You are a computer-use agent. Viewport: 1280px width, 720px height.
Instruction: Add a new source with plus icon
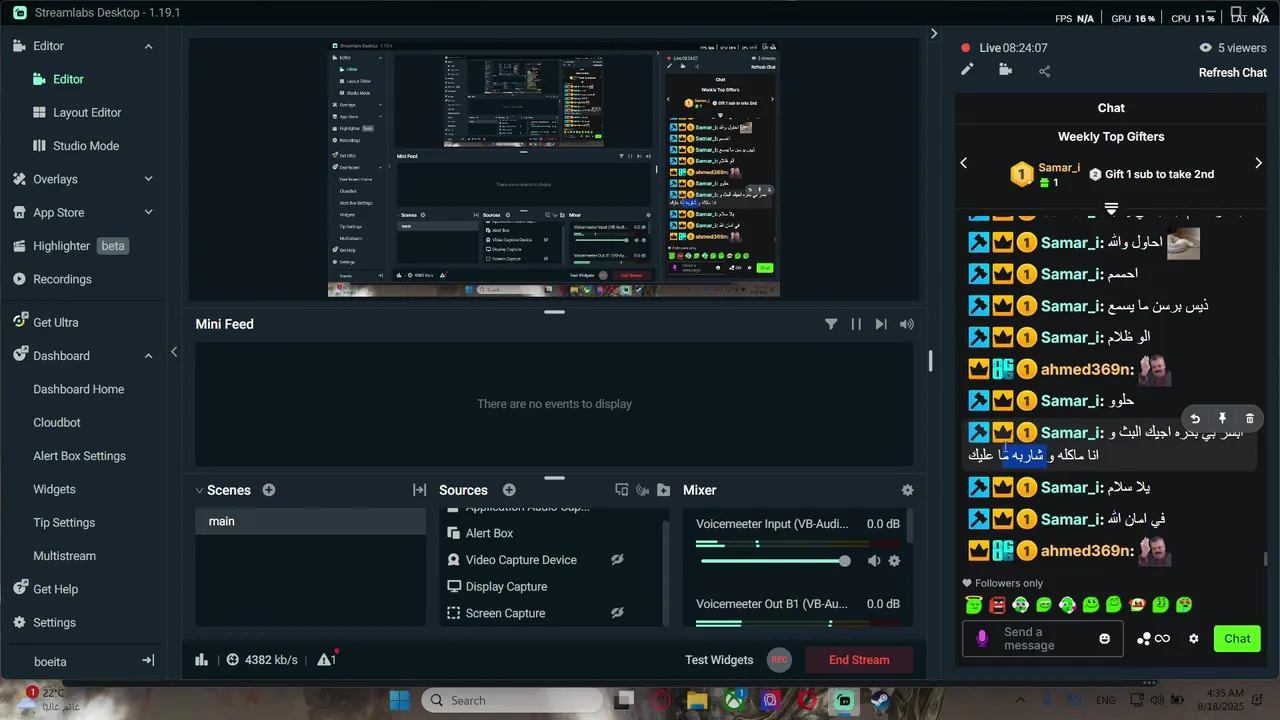coord(509,490)
